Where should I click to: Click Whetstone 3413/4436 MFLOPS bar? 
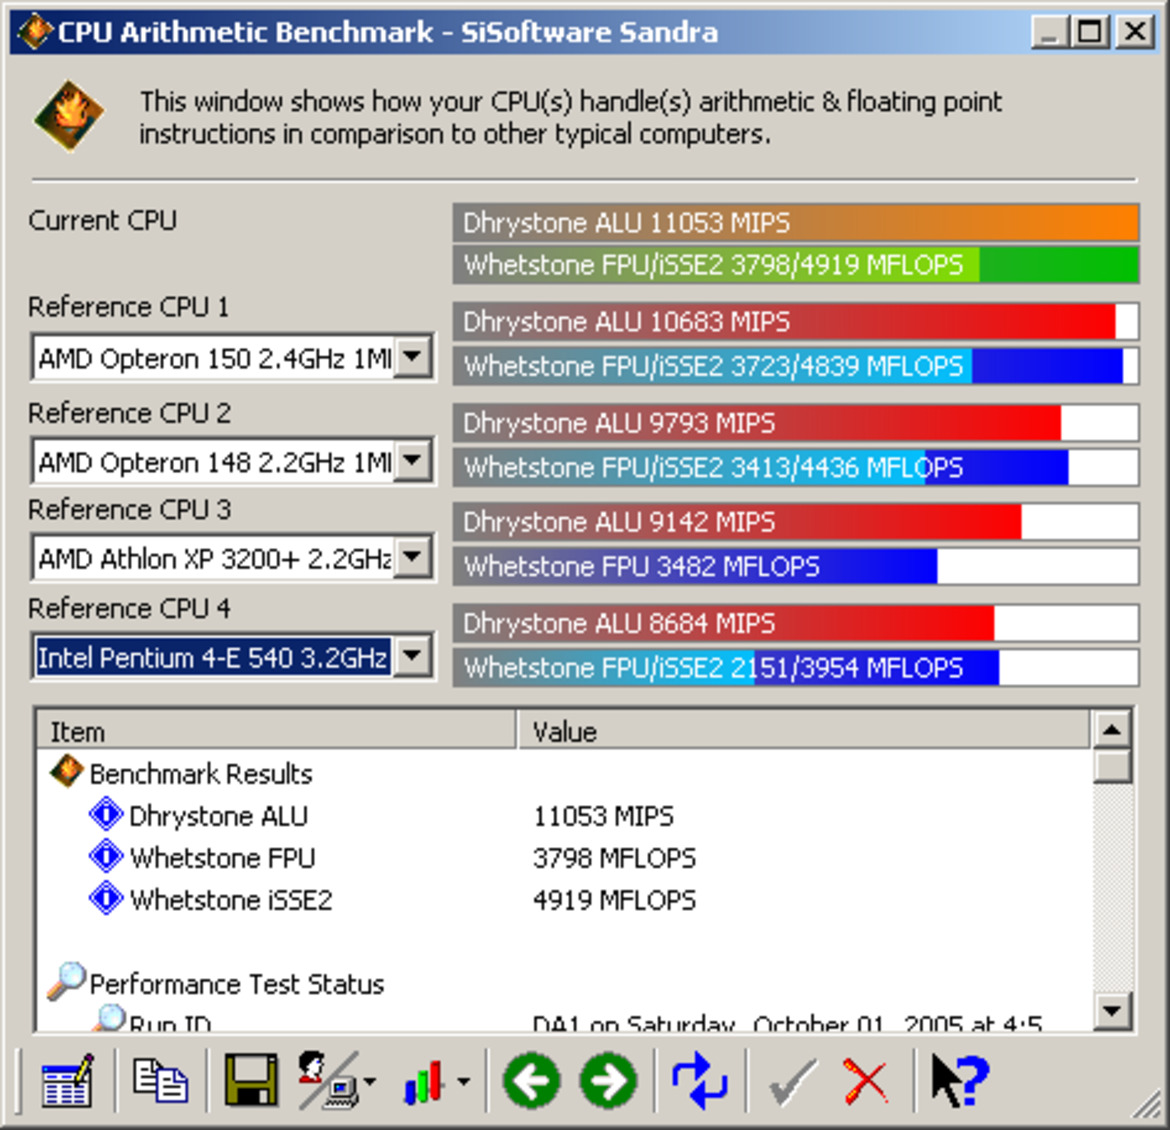795,467
